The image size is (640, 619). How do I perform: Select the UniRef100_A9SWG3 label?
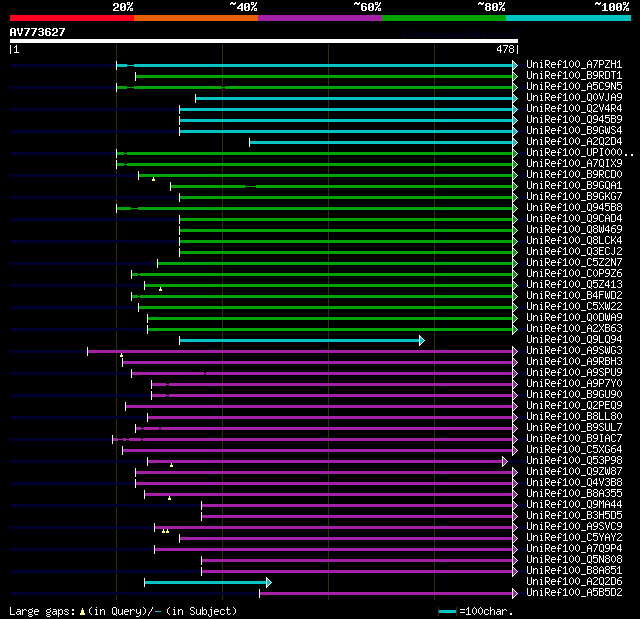[x=574, y=351]
